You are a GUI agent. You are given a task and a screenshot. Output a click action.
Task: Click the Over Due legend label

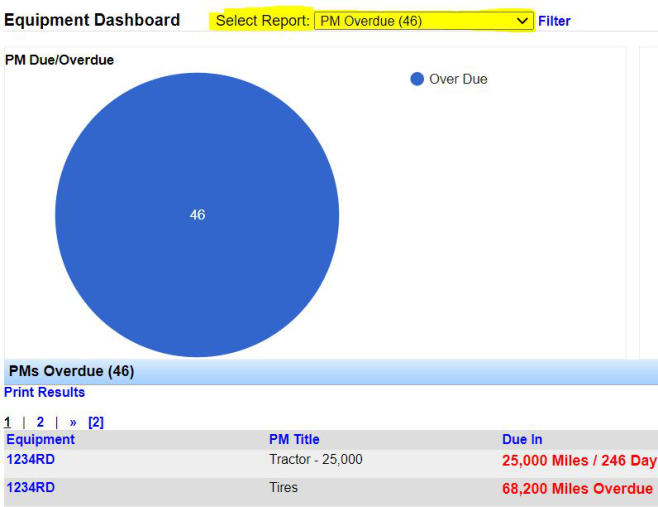(458, 79)
